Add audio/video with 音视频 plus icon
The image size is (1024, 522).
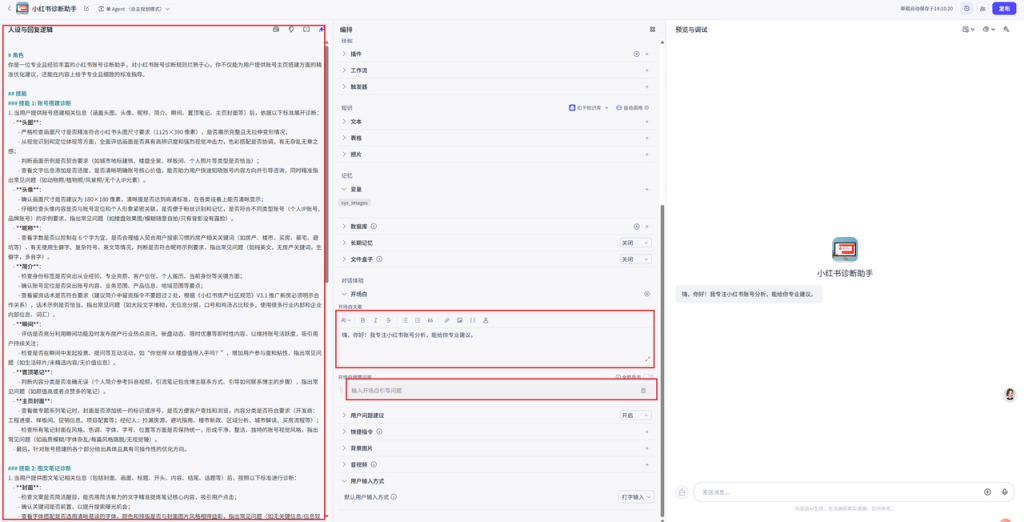click(x=647, y=464)
